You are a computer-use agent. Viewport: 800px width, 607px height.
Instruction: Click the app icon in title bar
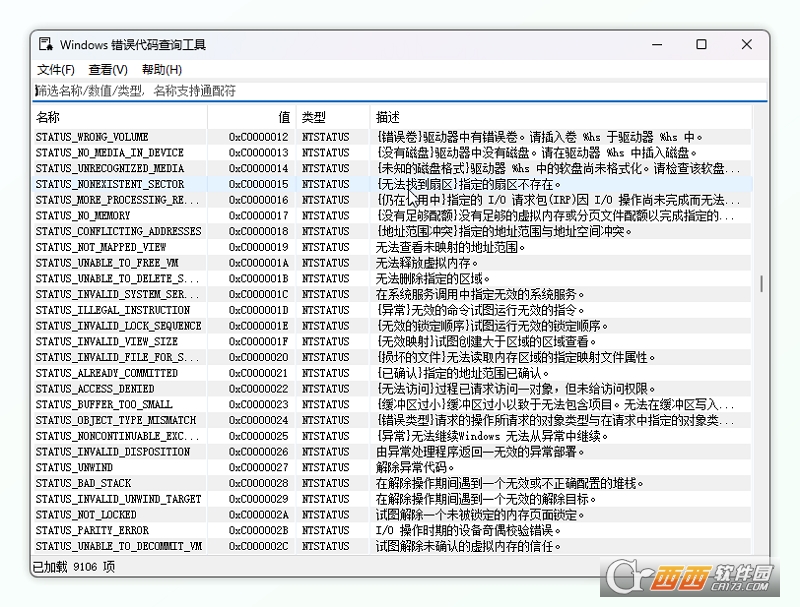point(46,44)
